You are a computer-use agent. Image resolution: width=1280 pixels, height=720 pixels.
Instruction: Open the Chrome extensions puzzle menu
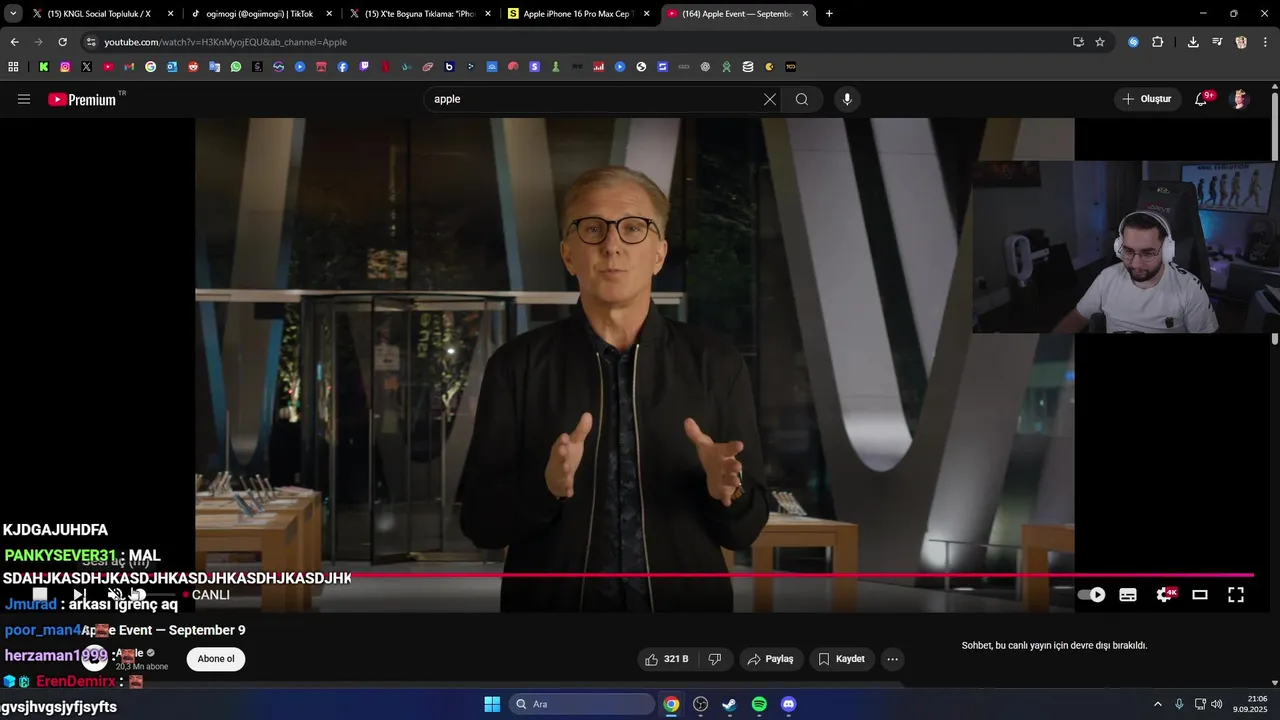pyautogui.click(x=1157, y=42)
